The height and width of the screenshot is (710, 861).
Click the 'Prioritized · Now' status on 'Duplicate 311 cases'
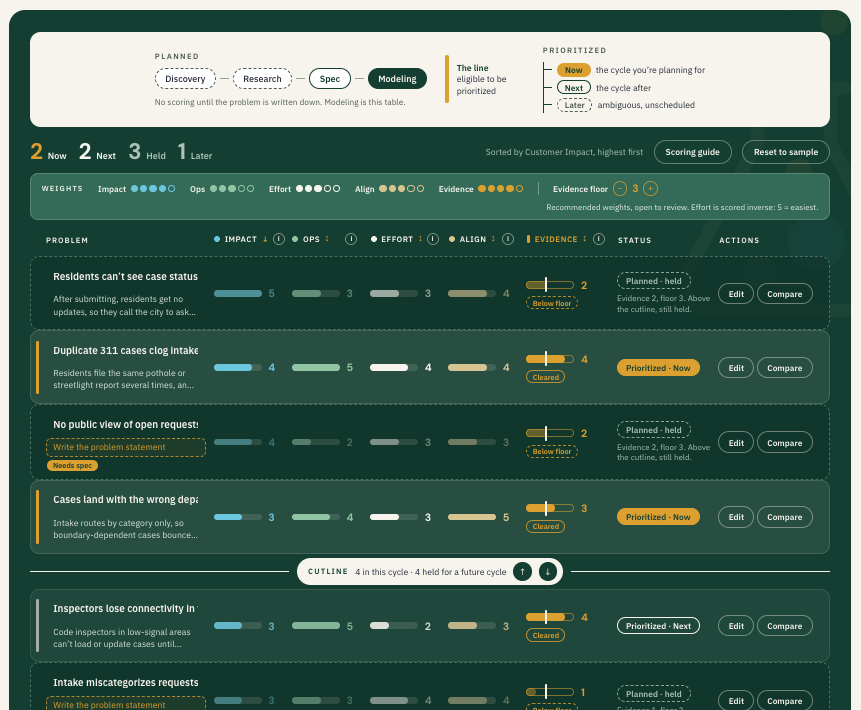(x=658, y=368)
